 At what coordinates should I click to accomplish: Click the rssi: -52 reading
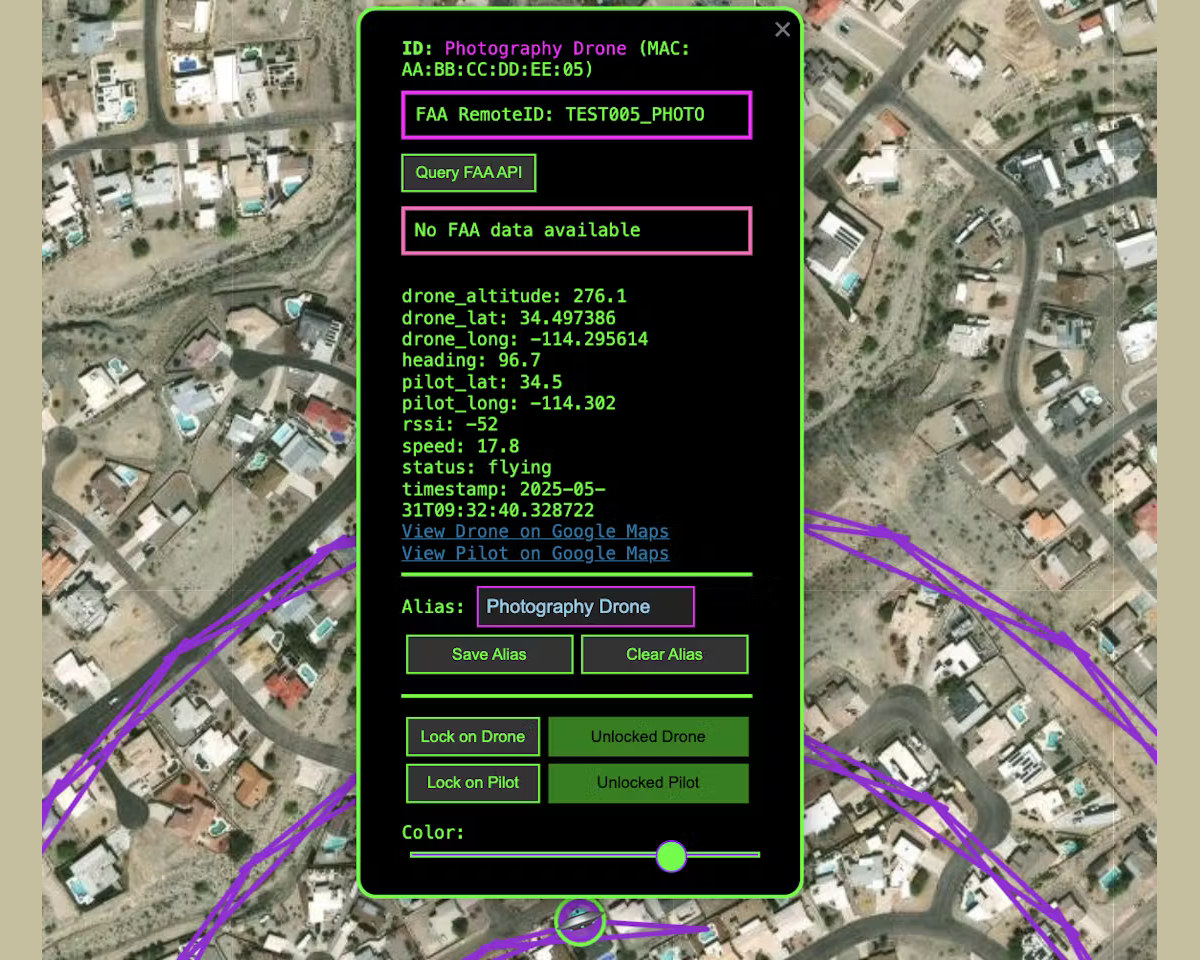[x=449, y=425]
